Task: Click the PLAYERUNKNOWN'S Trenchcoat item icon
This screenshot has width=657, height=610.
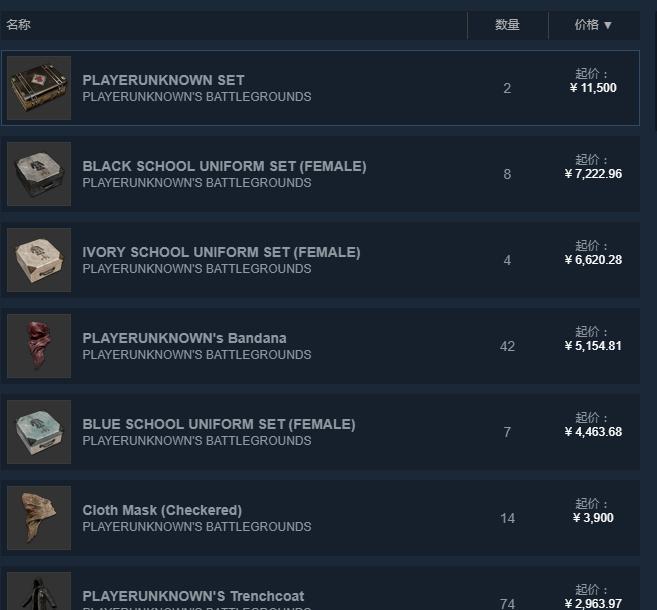Action: pyautogui.click(x=39, y=594)
